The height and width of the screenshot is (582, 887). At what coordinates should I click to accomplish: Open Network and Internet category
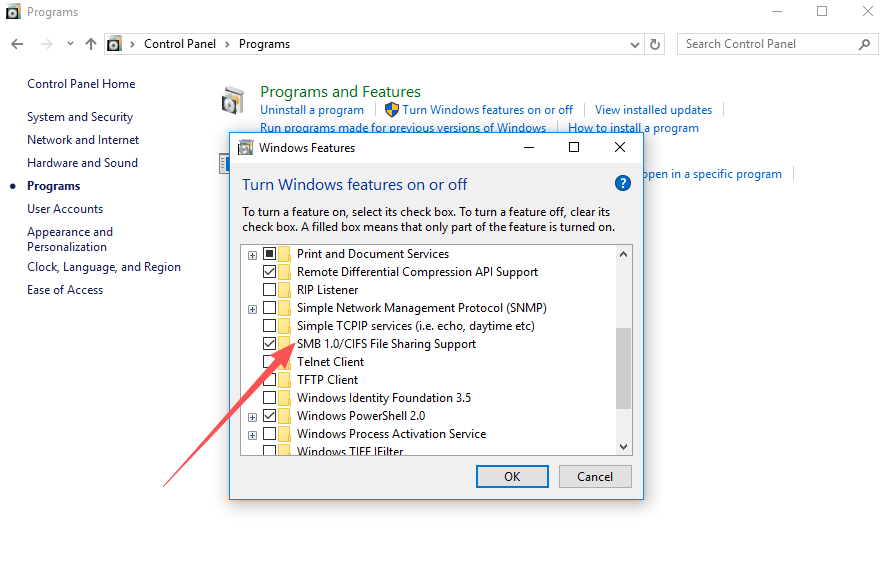[83, 140]
